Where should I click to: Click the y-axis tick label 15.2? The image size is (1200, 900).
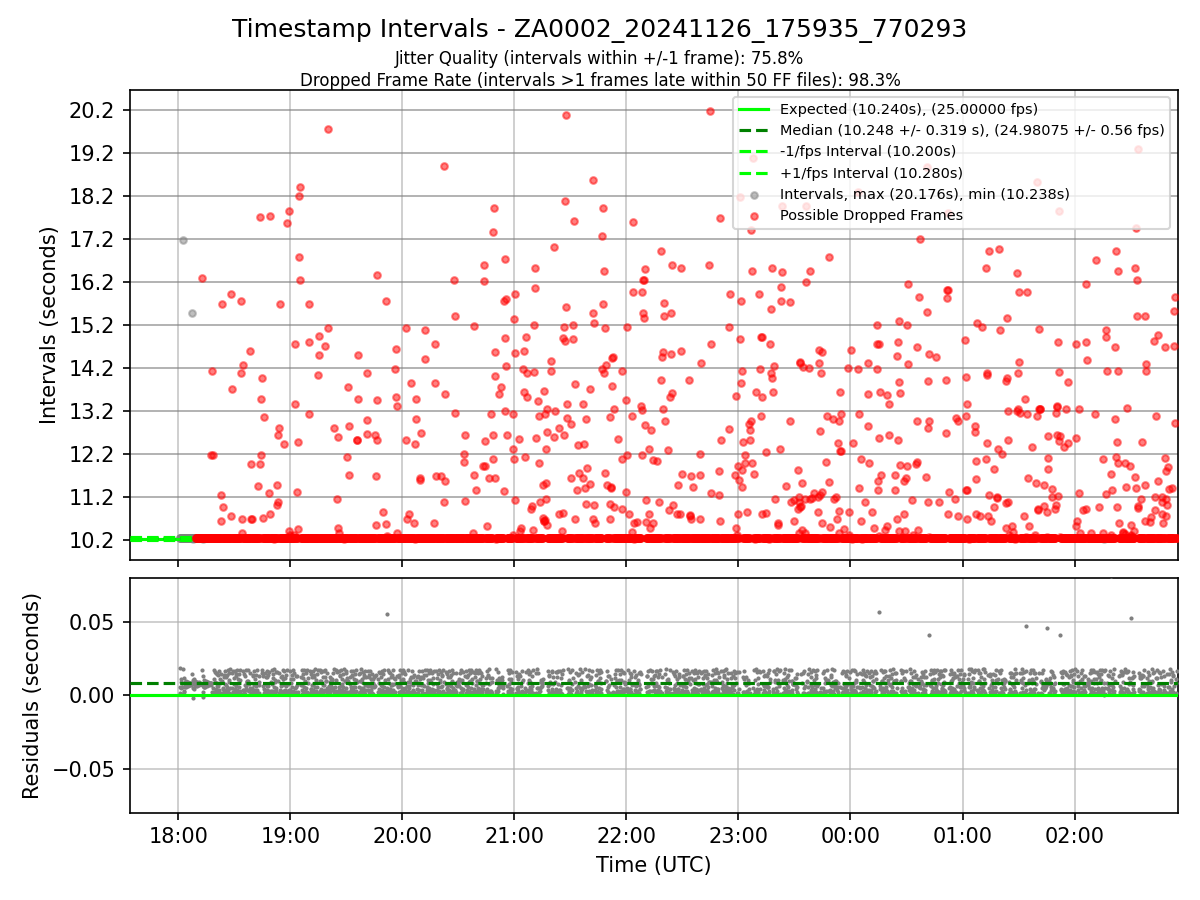pos(92,325)
